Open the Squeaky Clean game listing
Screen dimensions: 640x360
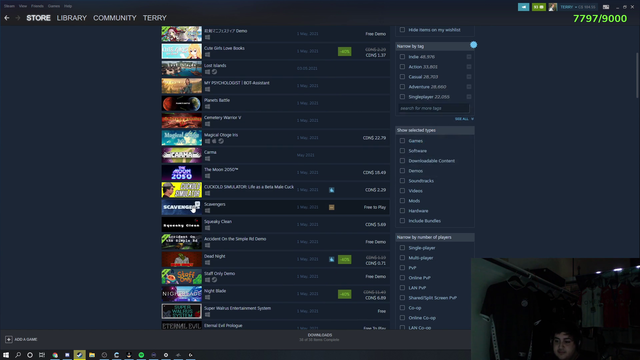click(x=276, y=224)
